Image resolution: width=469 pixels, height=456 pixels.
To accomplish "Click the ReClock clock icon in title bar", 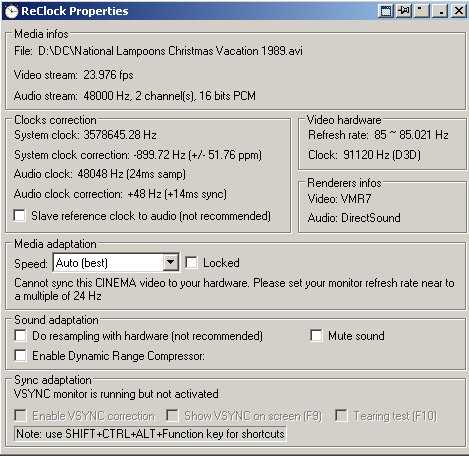I will (11, 11).
